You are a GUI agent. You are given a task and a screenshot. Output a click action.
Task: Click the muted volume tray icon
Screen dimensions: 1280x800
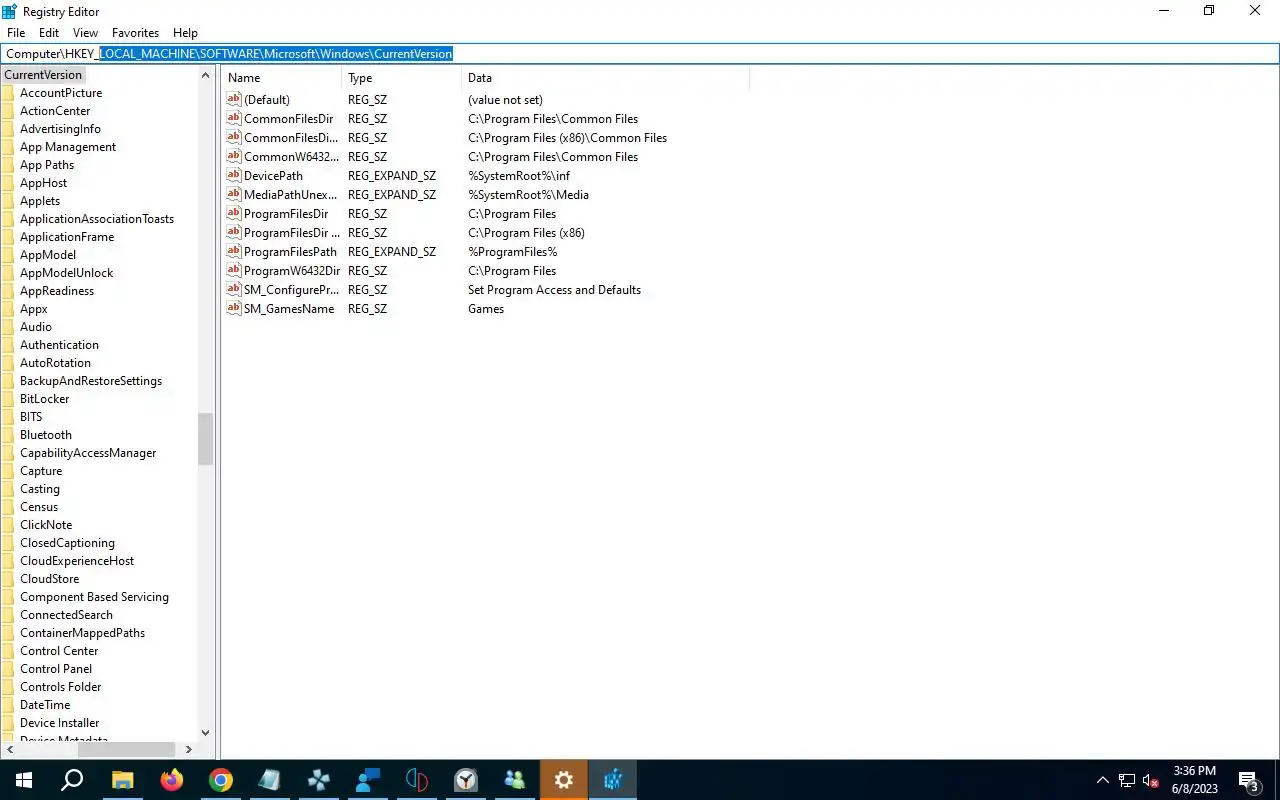click(x=1150, y=781)
